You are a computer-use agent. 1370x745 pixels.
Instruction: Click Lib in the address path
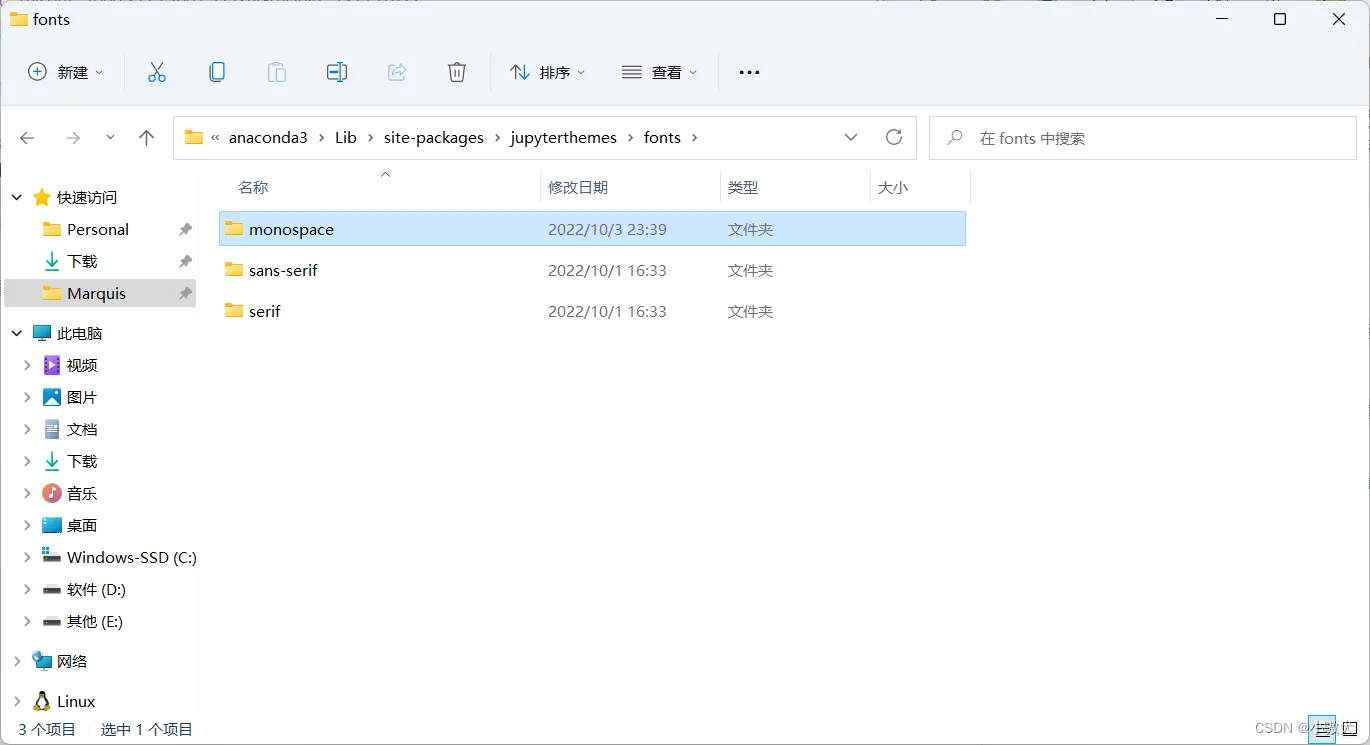(x=346, y=138)
